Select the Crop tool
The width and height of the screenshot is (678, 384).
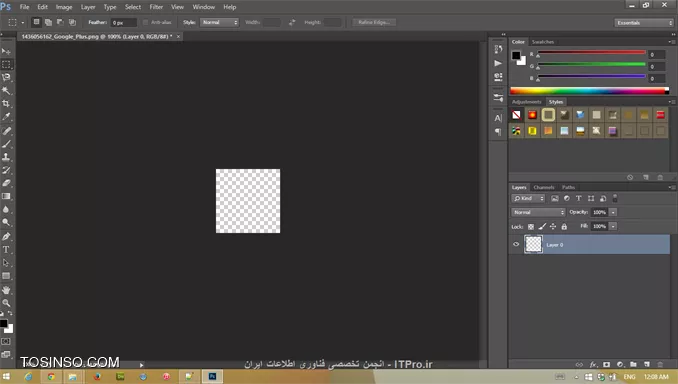click(6, 103)
